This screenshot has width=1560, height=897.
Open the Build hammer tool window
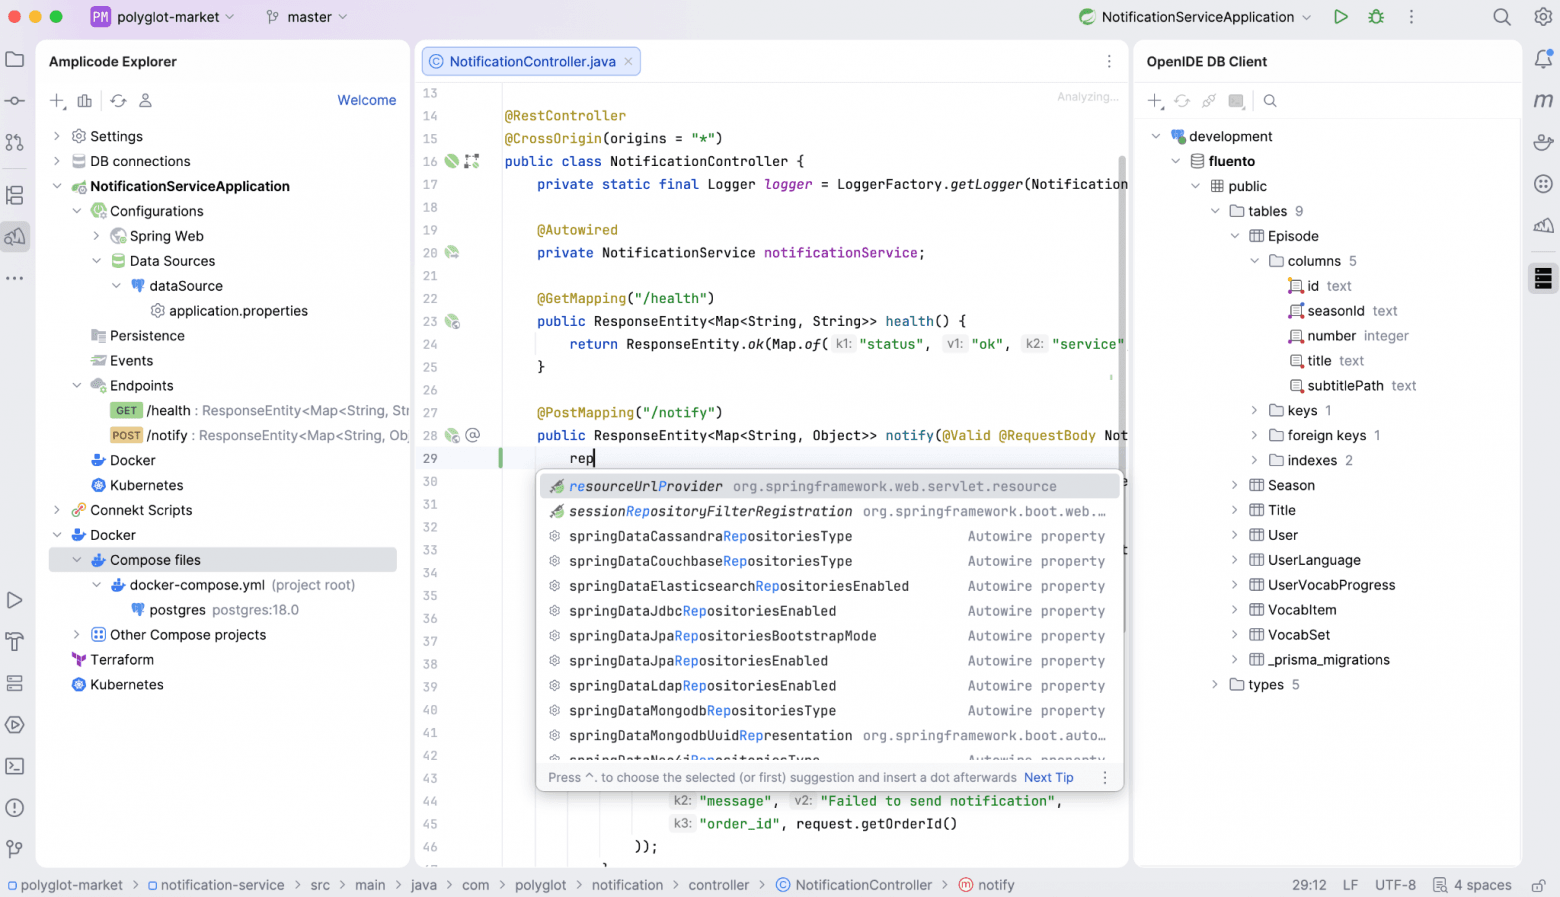15,642
